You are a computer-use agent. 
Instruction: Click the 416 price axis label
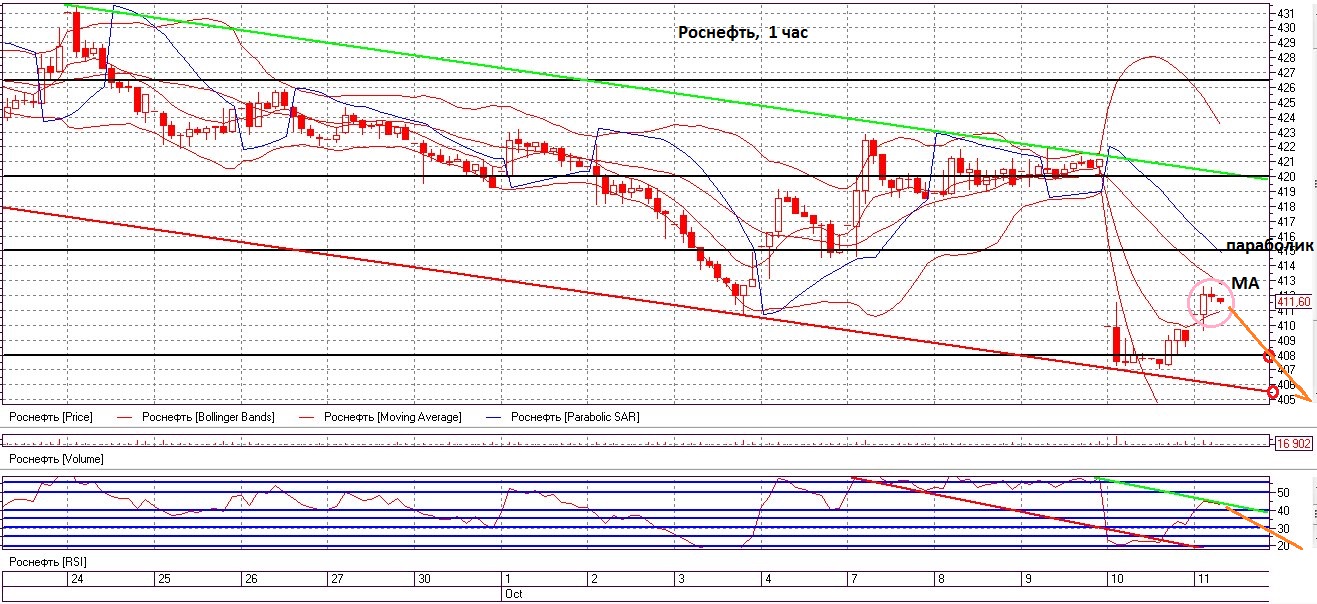(x=1286, y=236)
